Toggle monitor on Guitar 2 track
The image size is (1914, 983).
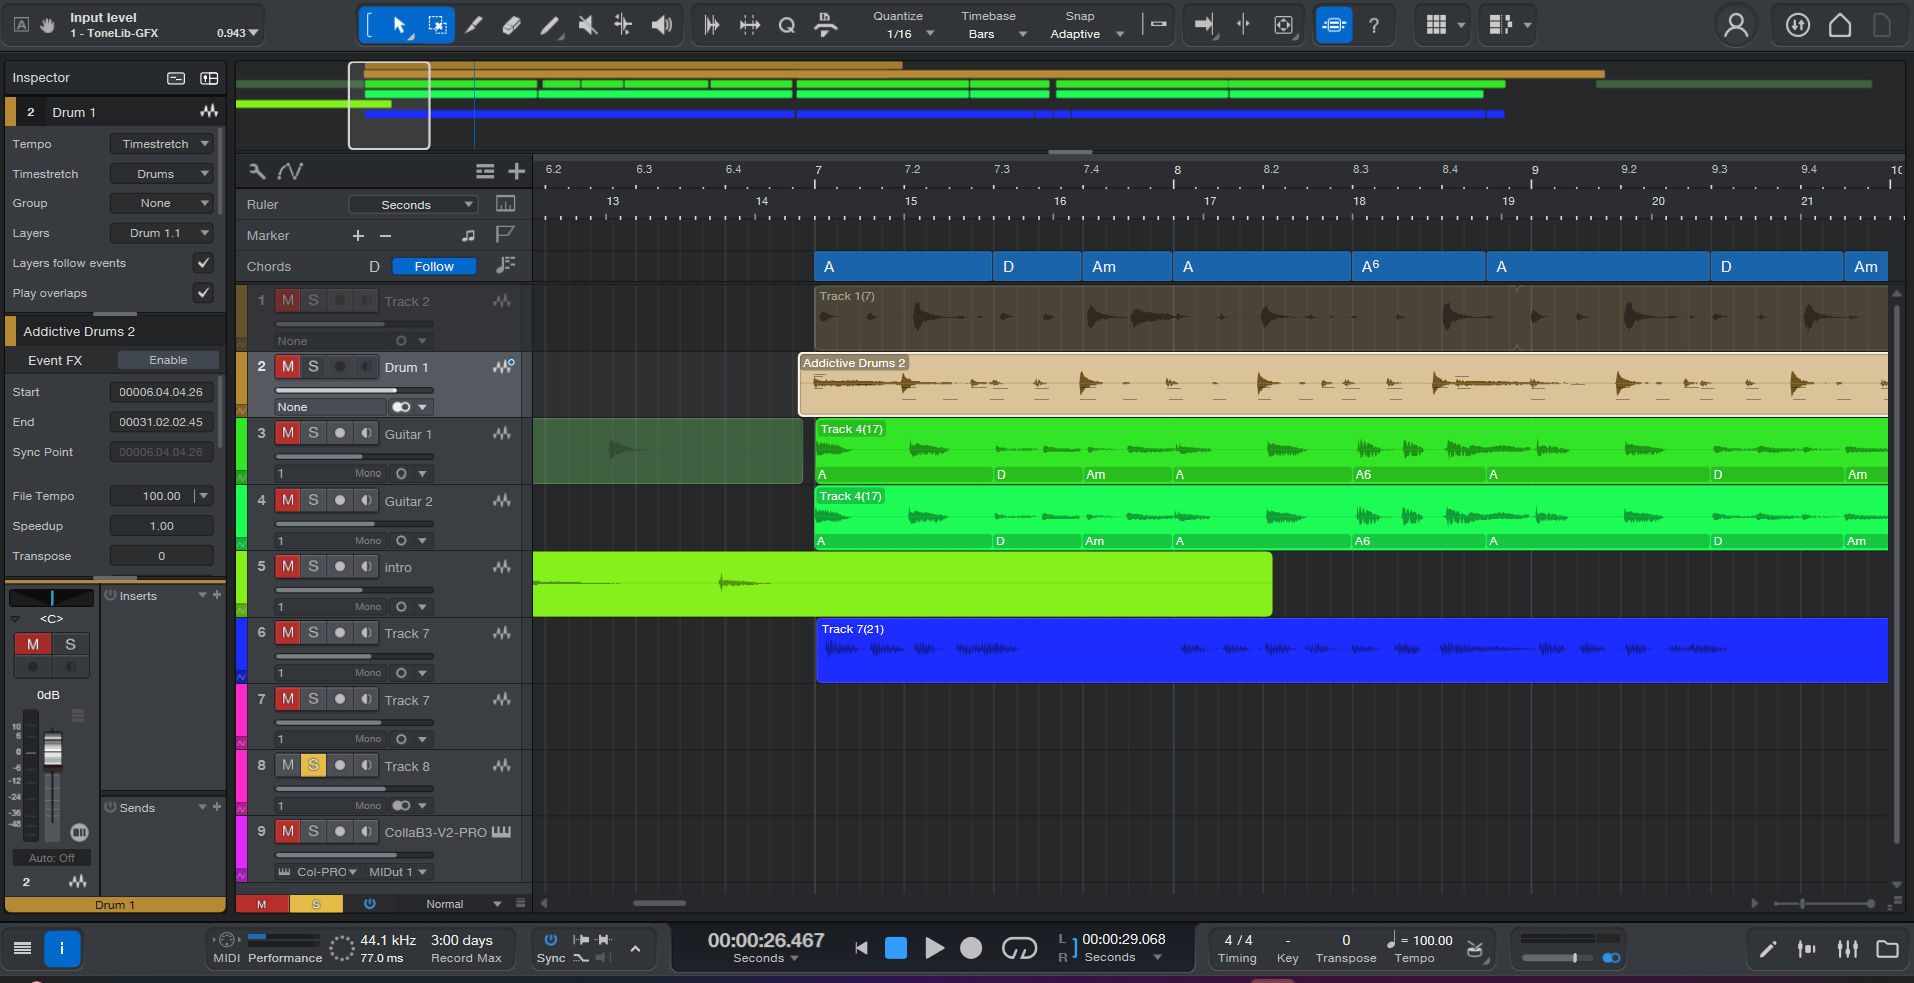coord(366,500)
